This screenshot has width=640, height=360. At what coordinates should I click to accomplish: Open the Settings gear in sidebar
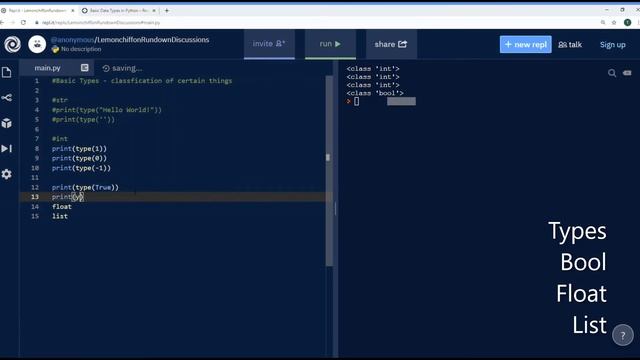click(x=7, y=174)
